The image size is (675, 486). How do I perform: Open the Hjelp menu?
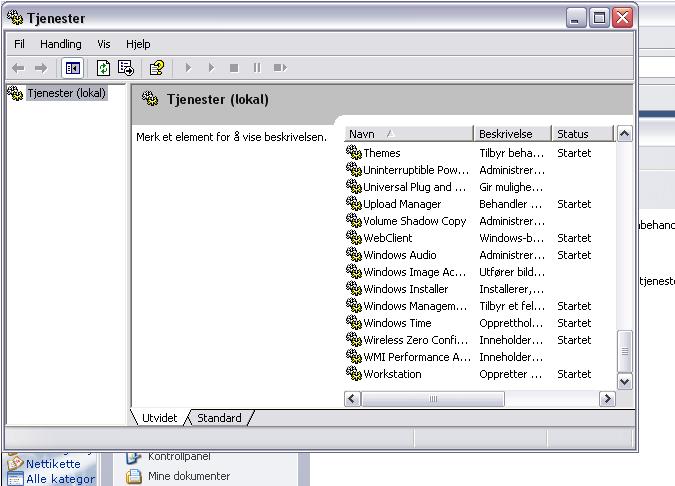pyautogui.click(x=138, y=44)
